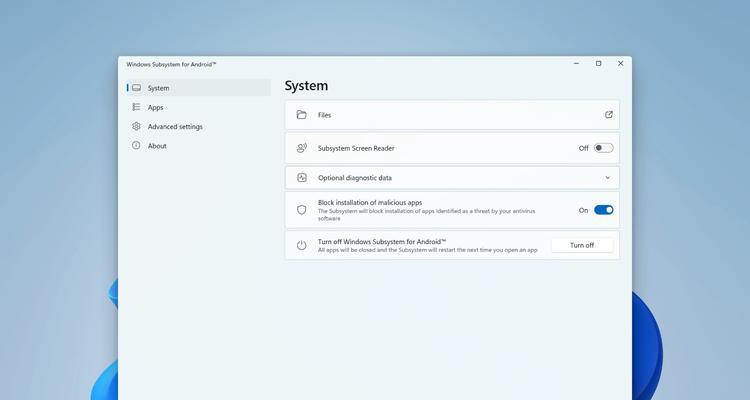Click the Advanced settings gear icon
750x400 pixels.
pos(136,126)
